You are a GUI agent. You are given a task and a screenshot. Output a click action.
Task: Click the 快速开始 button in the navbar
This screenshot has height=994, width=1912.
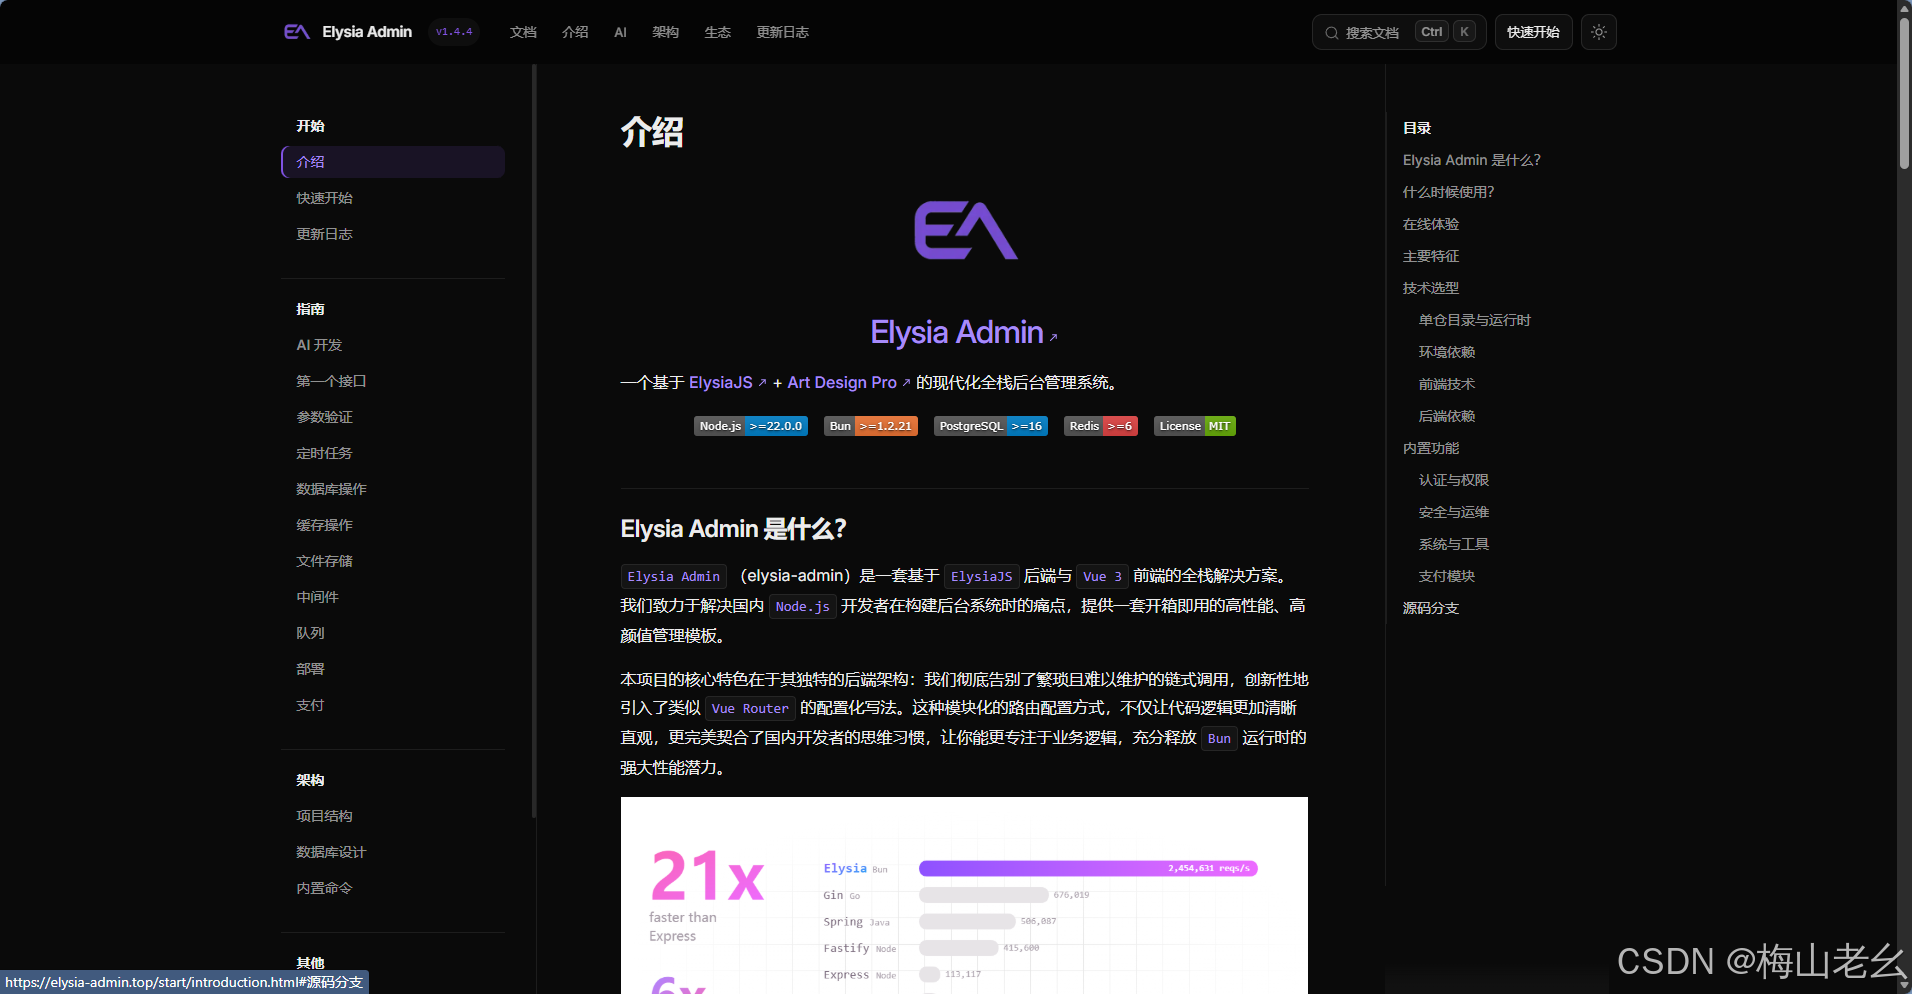click(x=1533, y=32)
